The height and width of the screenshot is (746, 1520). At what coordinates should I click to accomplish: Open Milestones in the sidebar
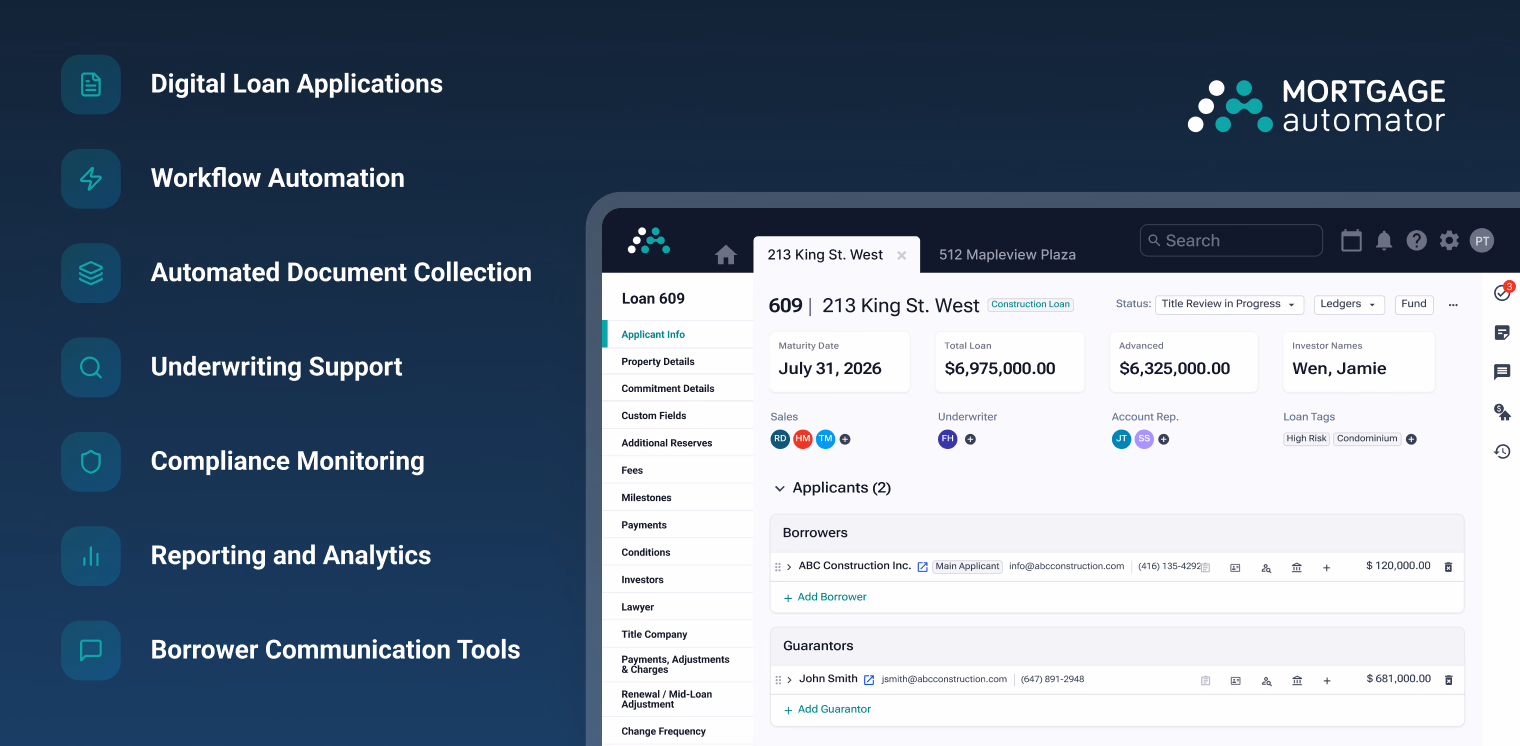[x=678, y=498]
